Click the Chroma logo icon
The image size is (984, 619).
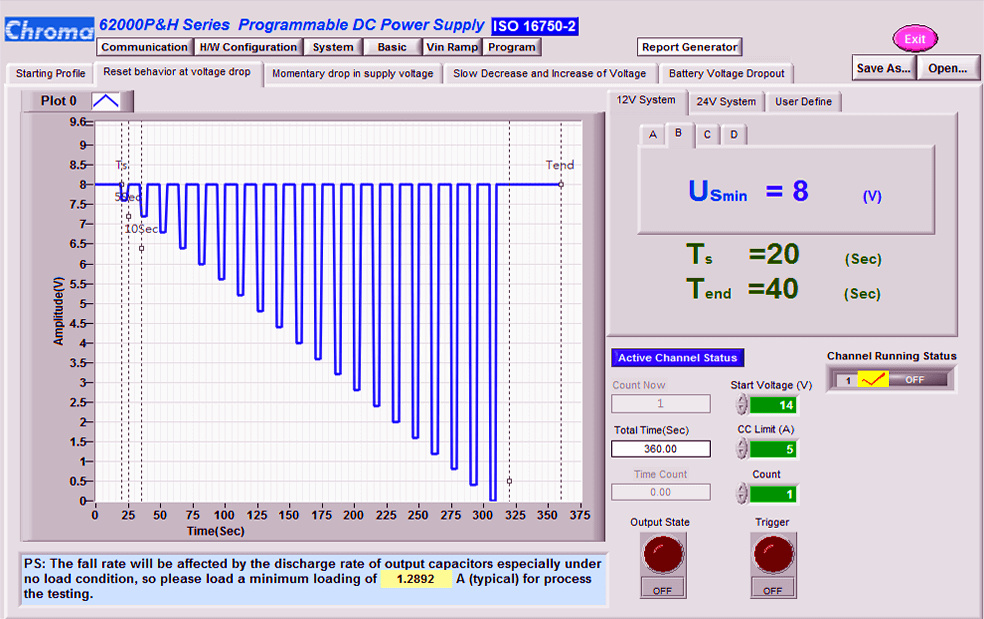(50, 30)
